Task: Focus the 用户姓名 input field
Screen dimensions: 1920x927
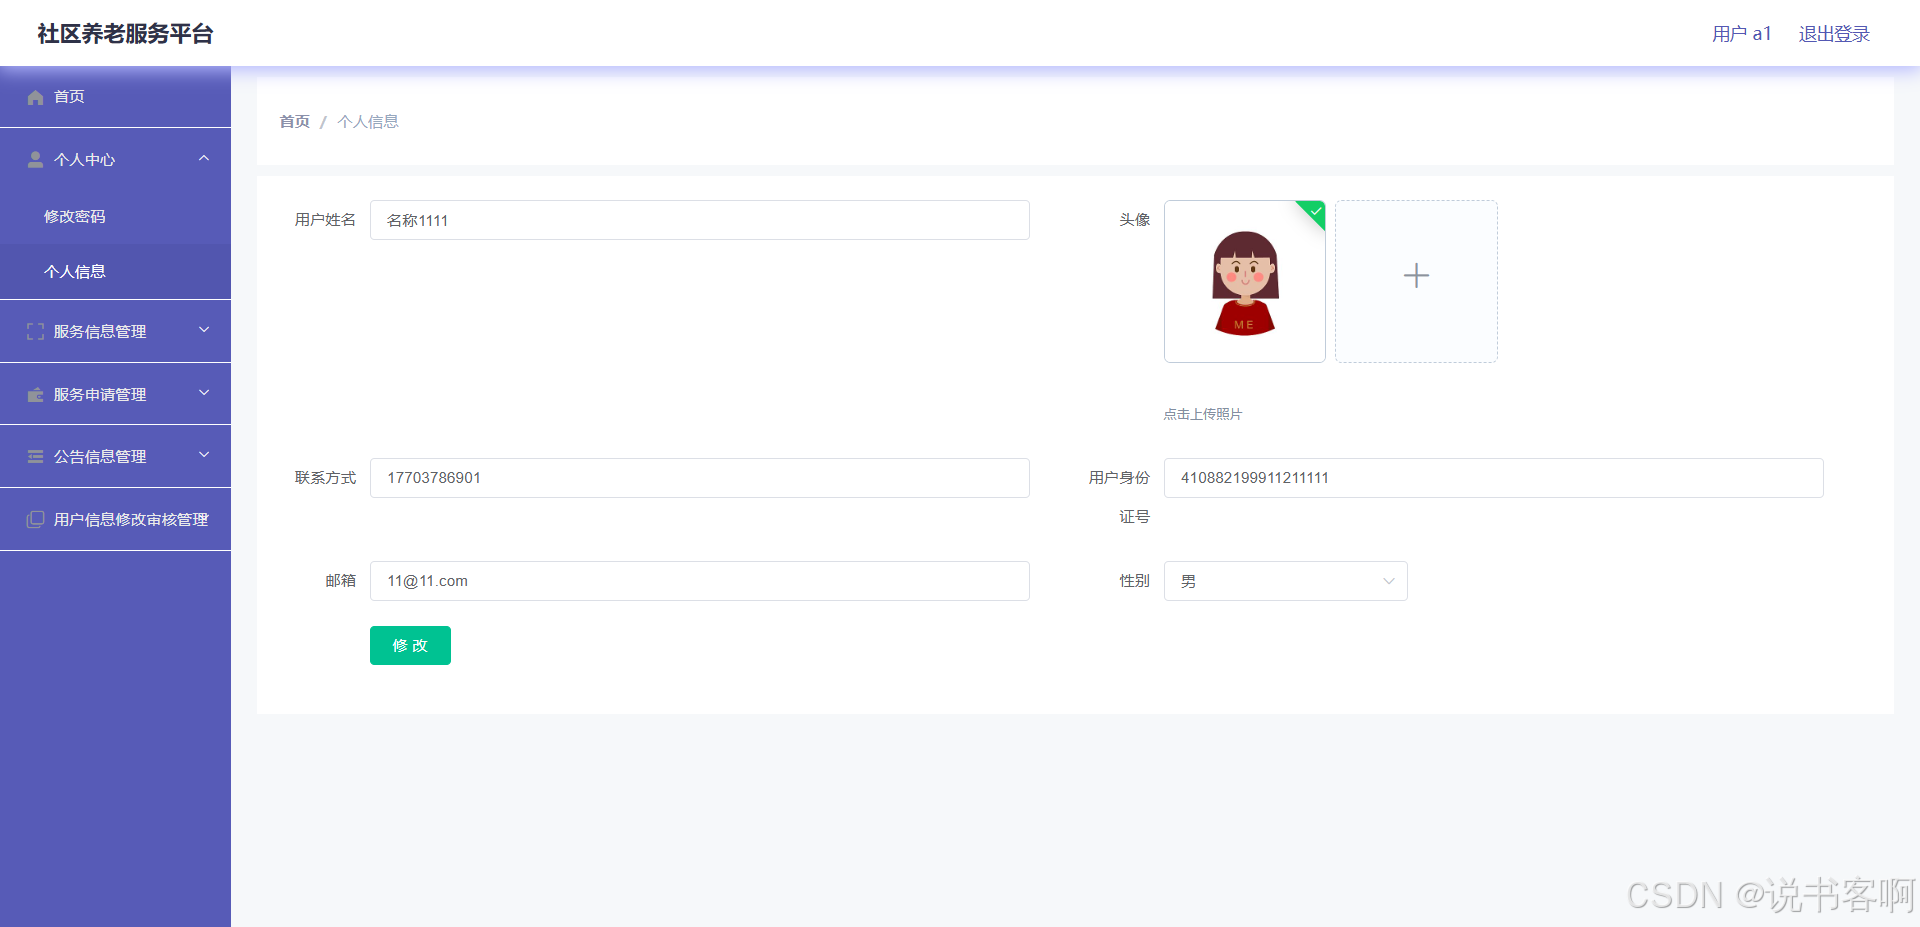Action: click(x=699, y=220)
